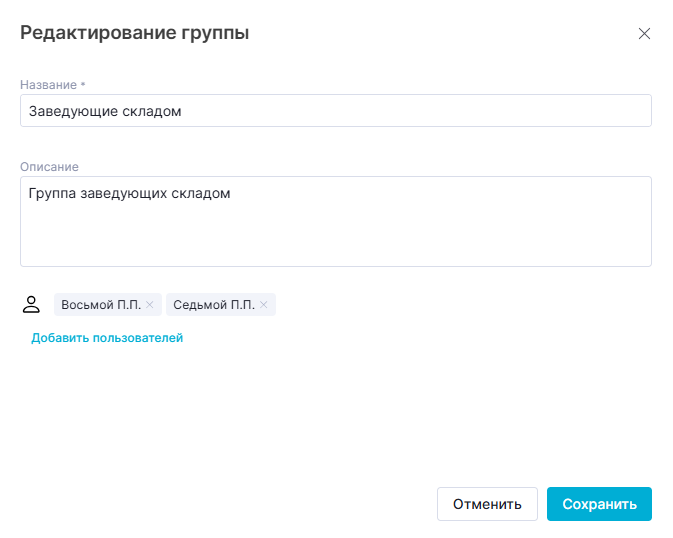Click the Описание field label
The height and width of the screenshot is (538, 673).
[49, 167]
